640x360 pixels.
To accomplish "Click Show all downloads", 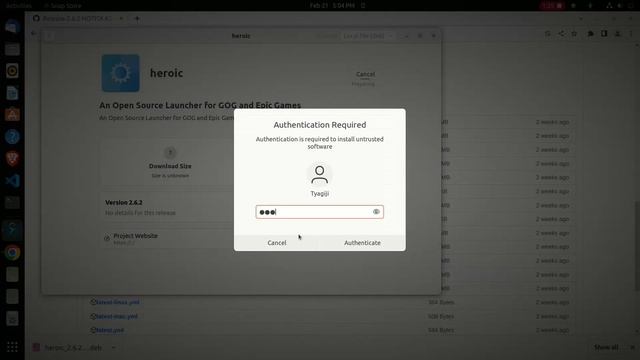I will [606, 348].
